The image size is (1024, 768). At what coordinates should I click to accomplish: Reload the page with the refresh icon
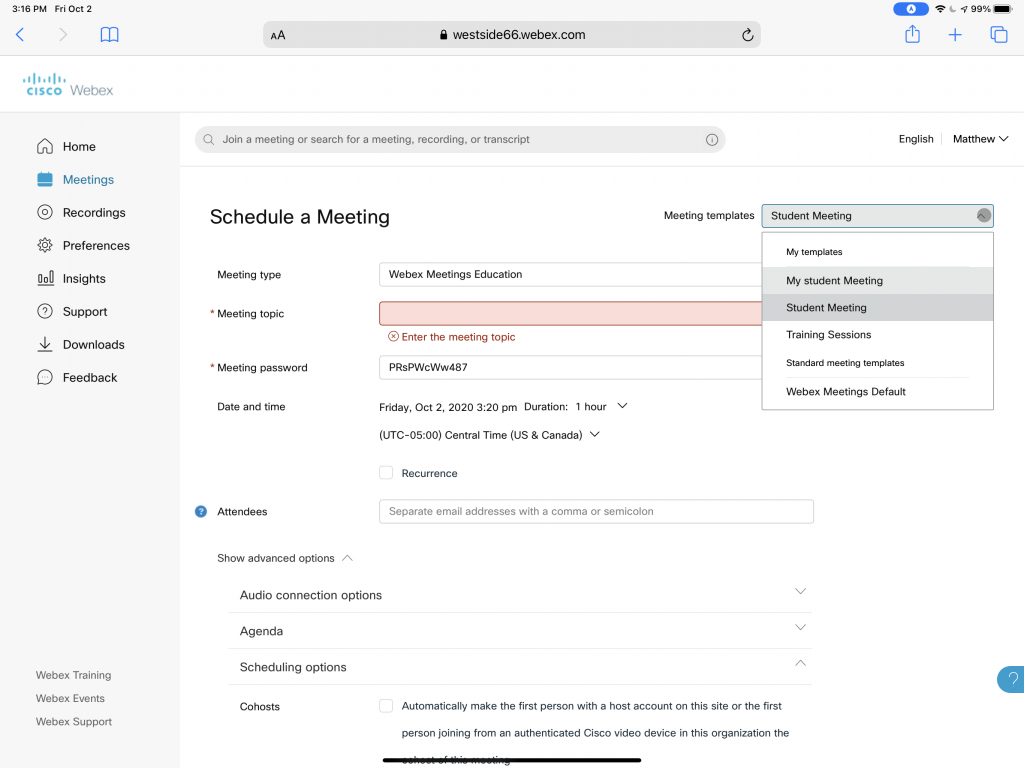(x=748, y=35)
